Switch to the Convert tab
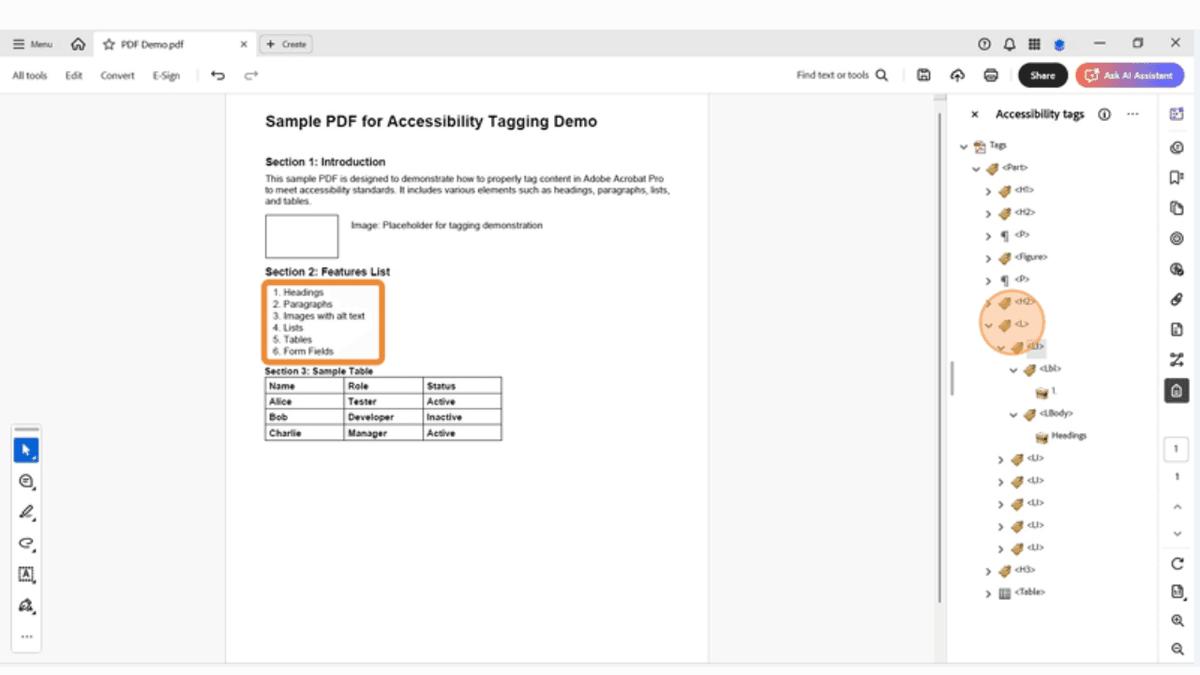The height and width of the screenshot is (675, 1200). coord(117,74)
